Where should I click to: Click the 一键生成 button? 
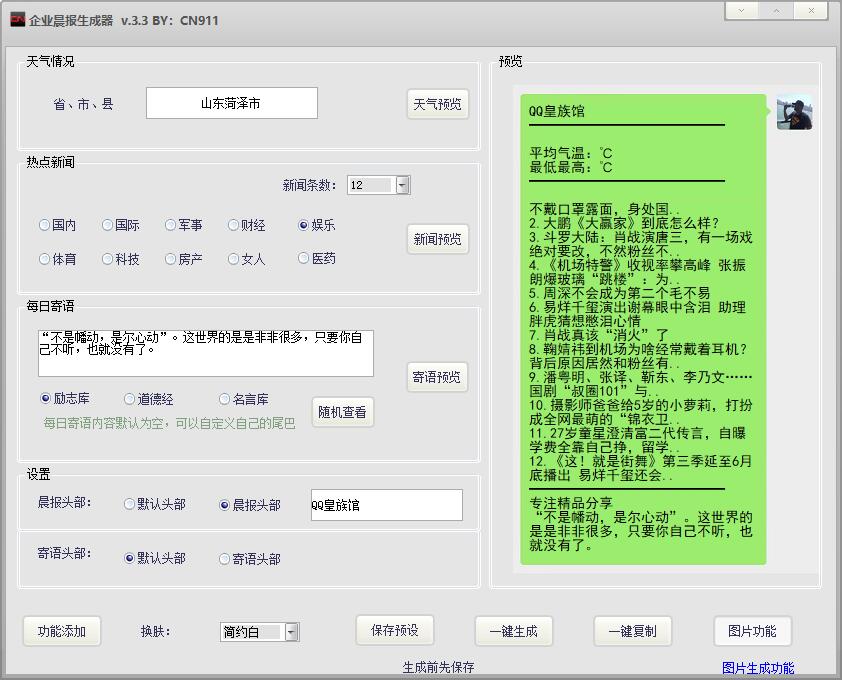pyautogui.click(x=513, y=631)
